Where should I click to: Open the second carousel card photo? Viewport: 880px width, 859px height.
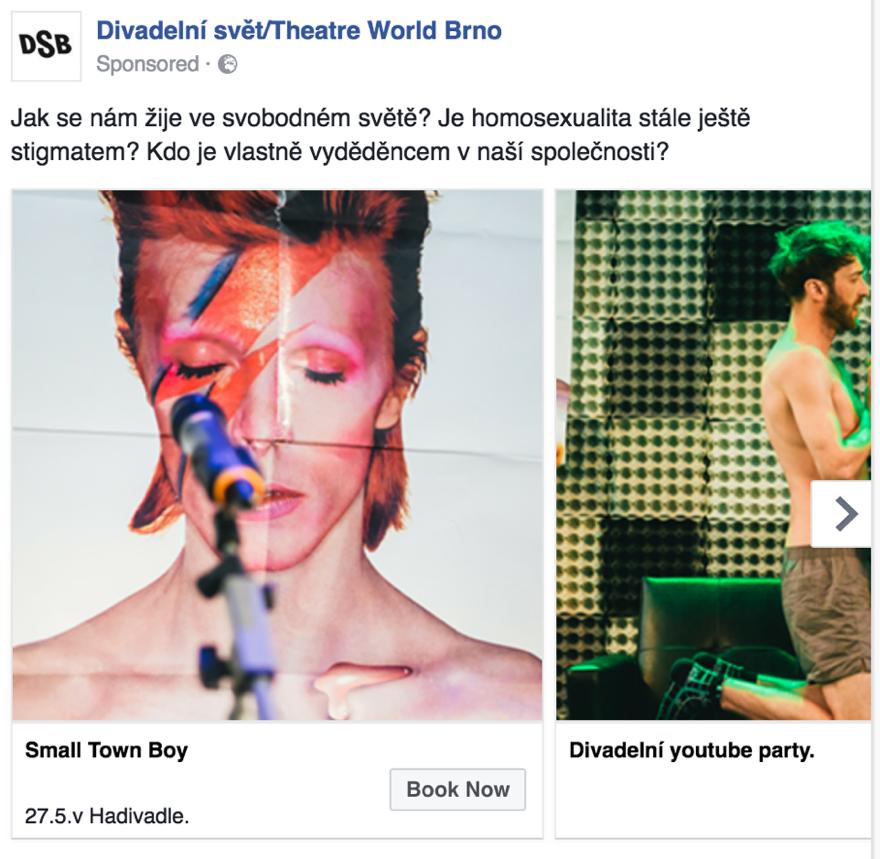tap(713, 455)
